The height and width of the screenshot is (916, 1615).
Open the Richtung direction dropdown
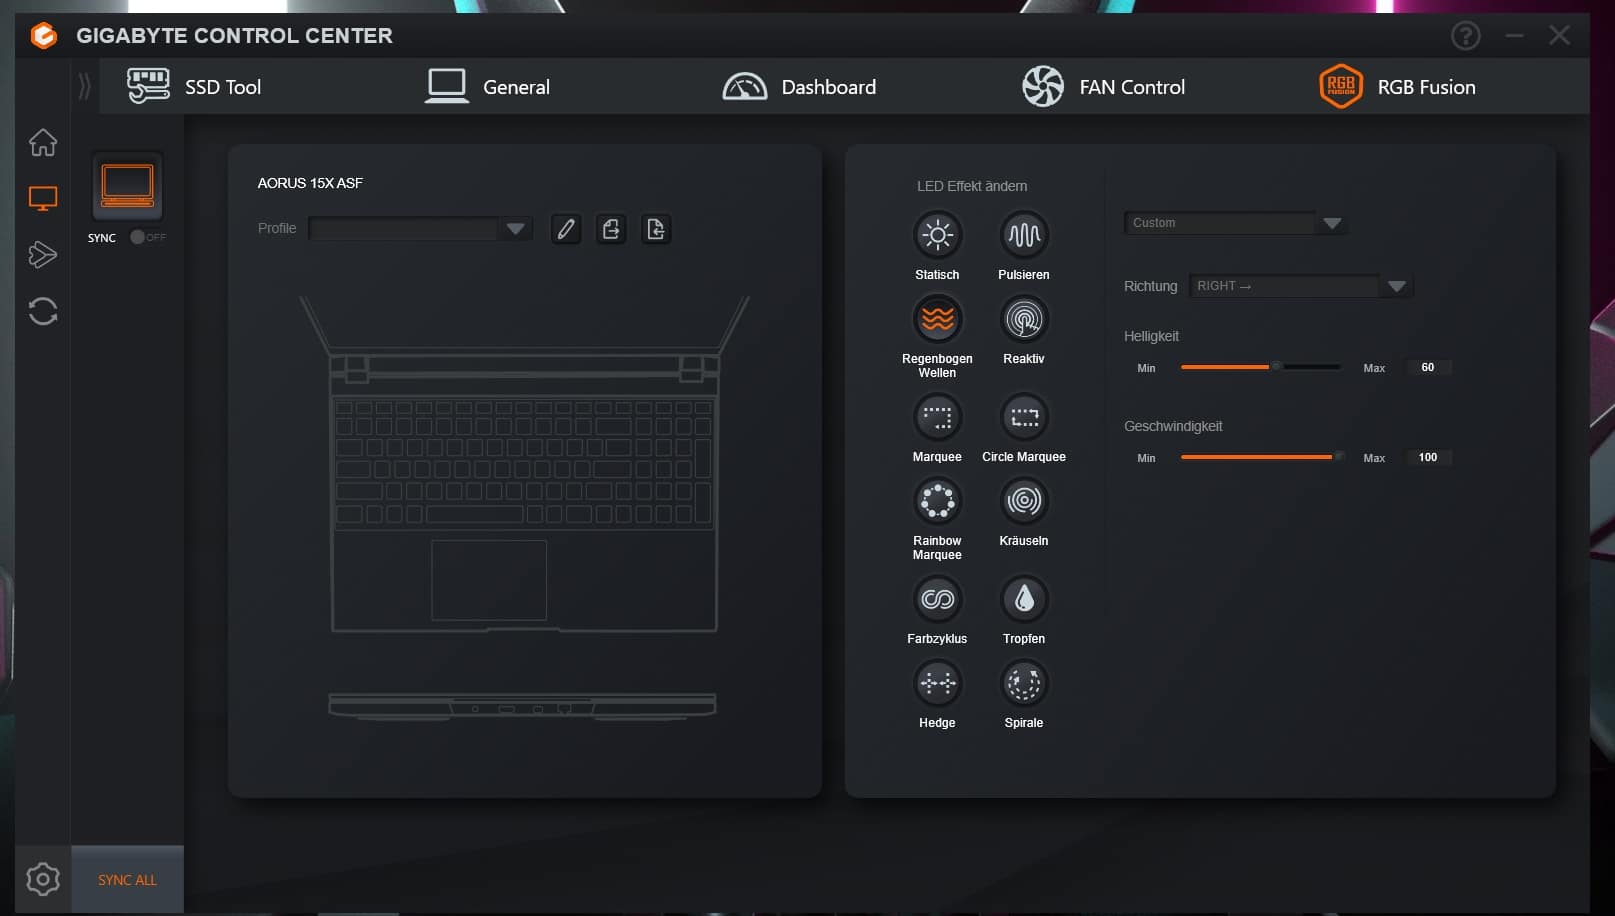click(x=1396, y=286)
